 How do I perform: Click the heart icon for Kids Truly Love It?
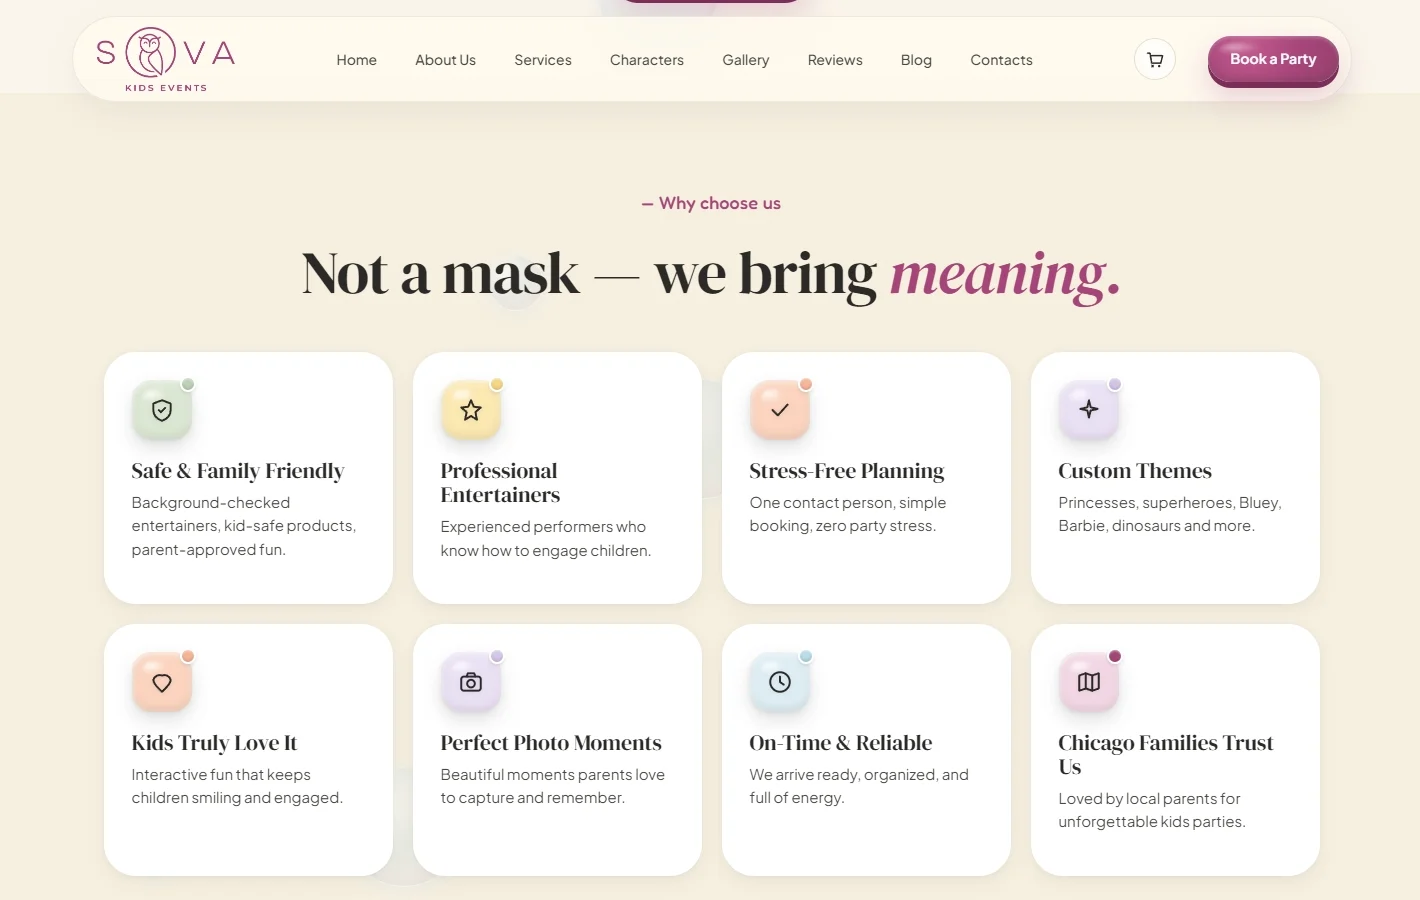[162, 682]
